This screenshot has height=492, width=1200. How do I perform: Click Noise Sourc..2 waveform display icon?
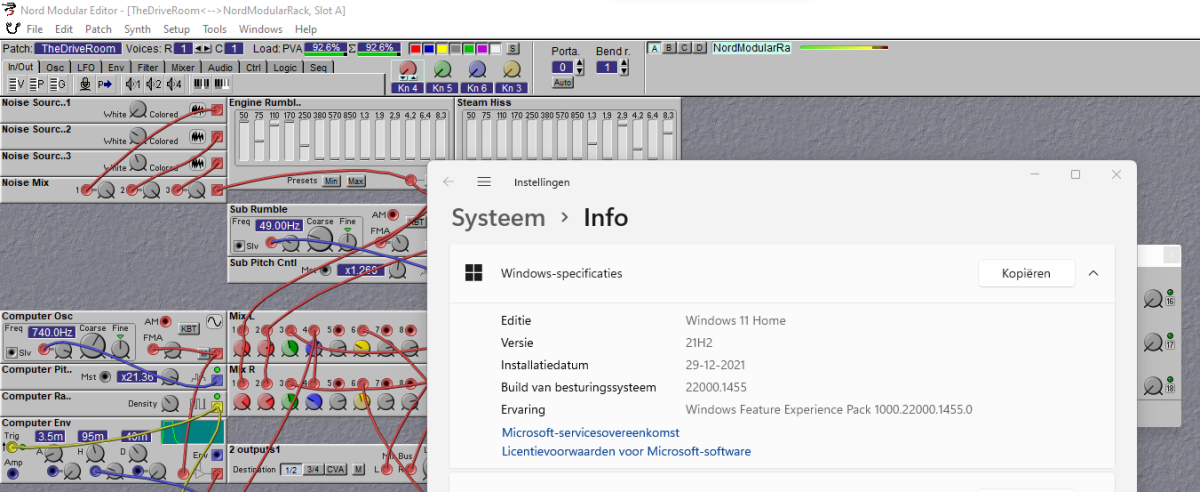click(x=197, y=137)
